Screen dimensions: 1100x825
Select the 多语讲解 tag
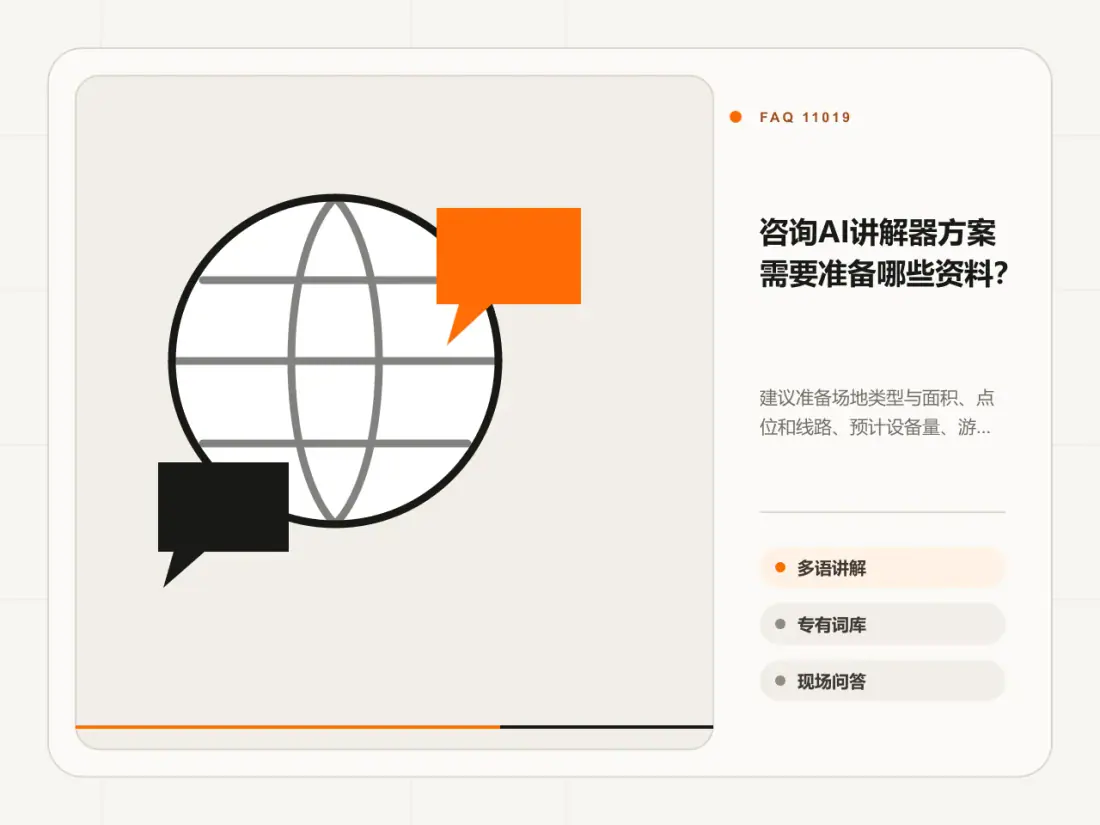tap(882, 568)
